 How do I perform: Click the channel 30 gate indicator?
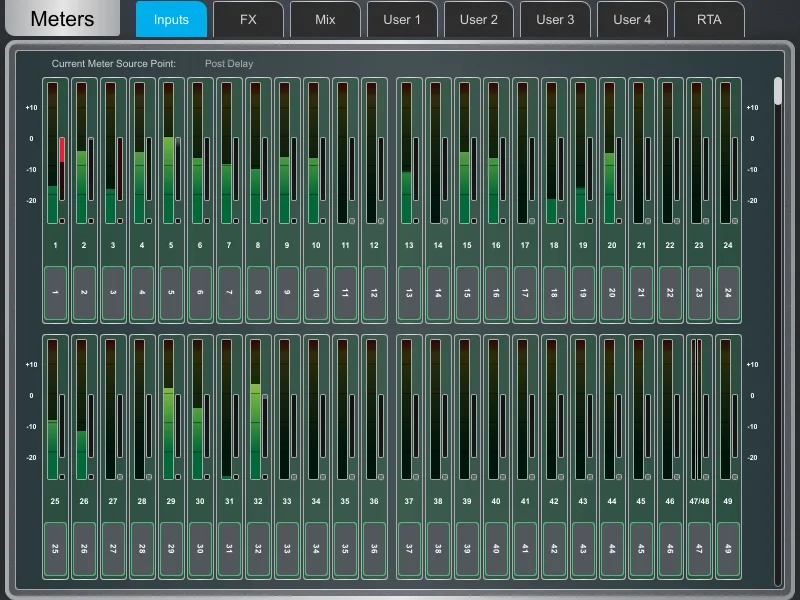tap(207, 477)
